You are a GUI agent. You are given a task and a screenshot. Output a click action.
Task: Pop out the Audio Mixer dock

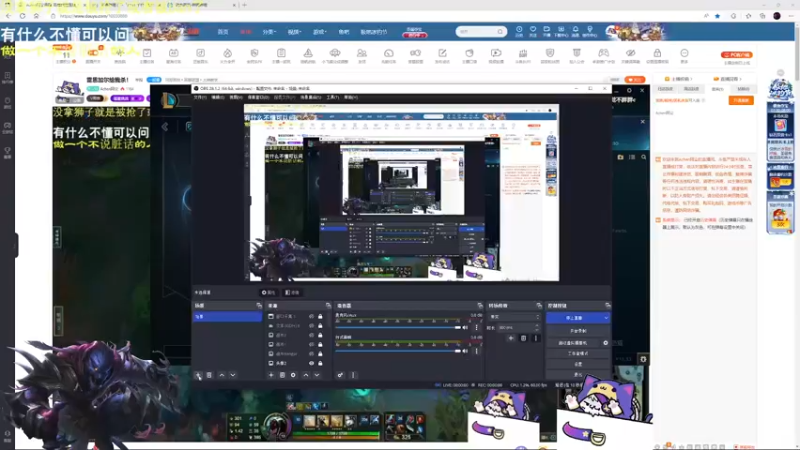pyautogui.click(x=480, y=306)
